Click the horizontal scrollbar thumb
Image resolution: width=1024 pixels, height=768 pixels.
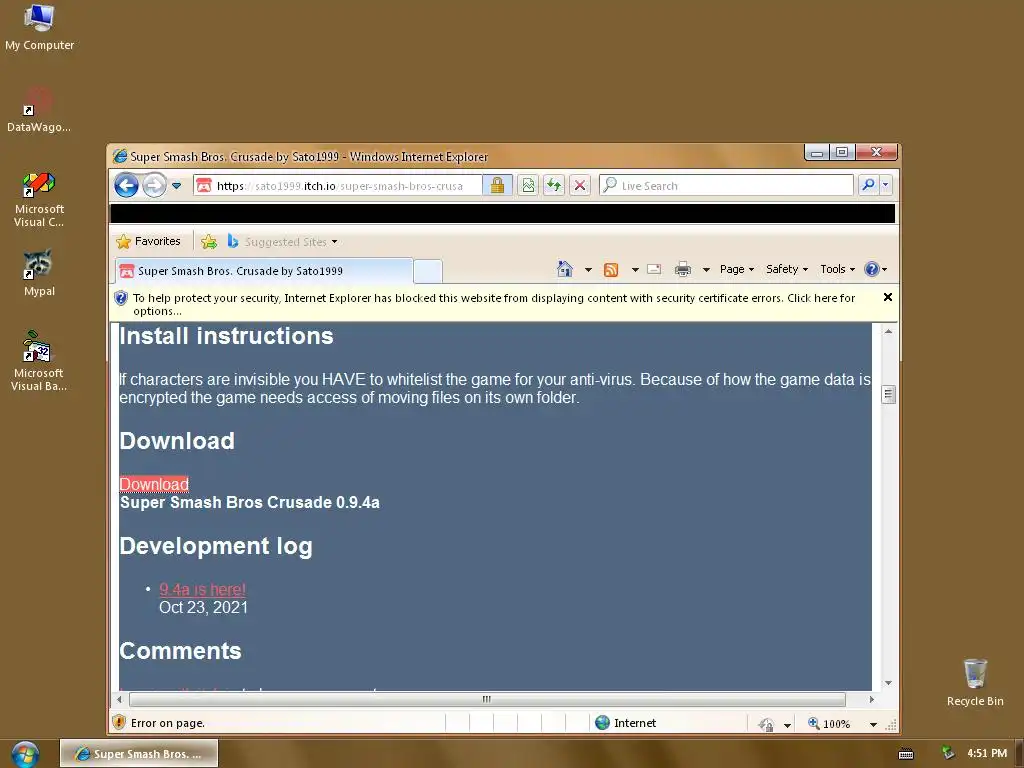click(x=487, y=699)
